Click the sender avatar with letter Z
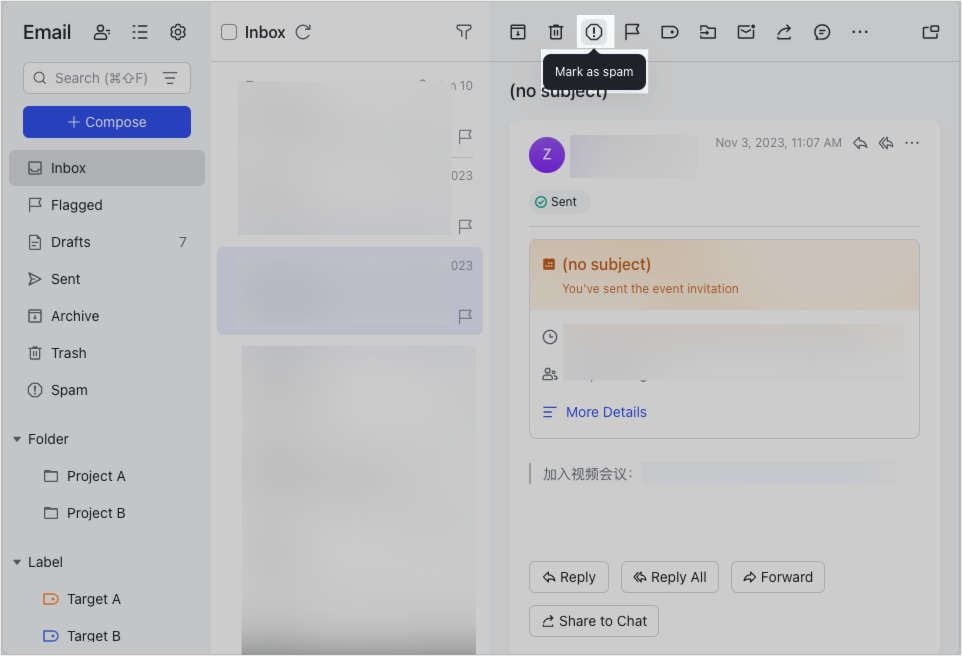Viewport: 962px width, 656px height. (547, 155)
